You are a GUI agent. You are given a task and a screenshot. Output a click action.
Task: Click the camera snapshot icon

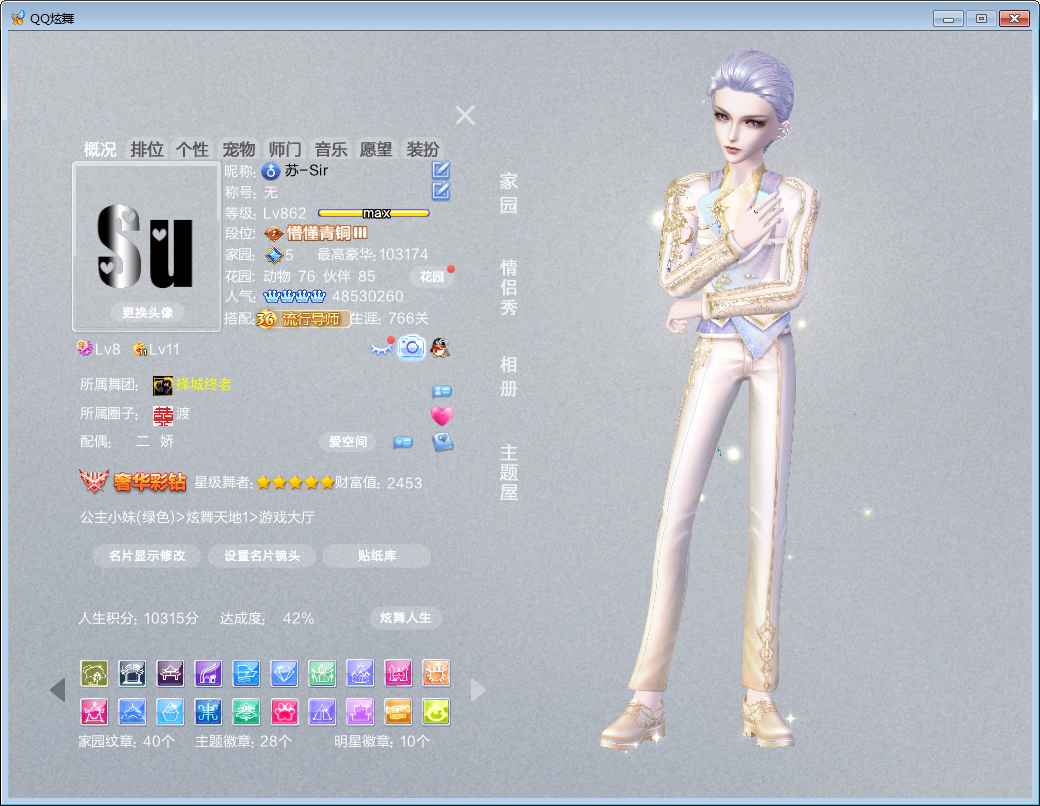[411, 348]
